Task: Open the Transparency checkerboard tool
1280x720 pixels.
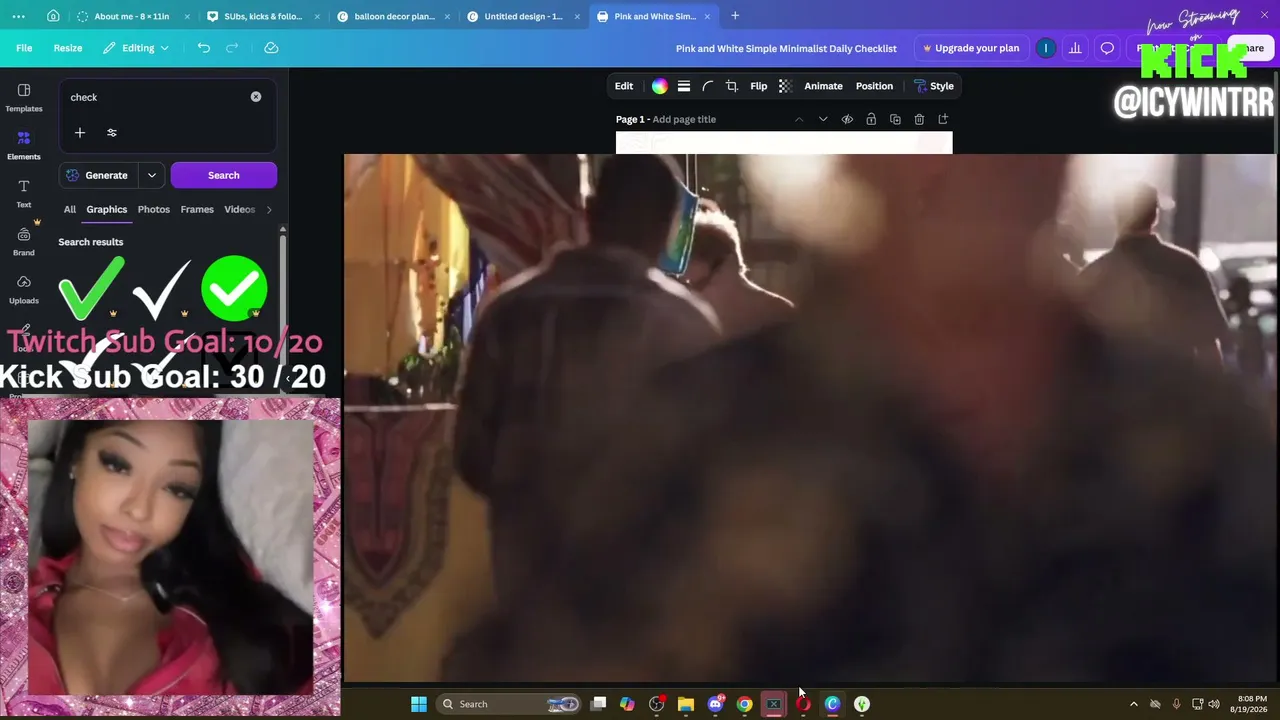Action: tap(785, 86)
